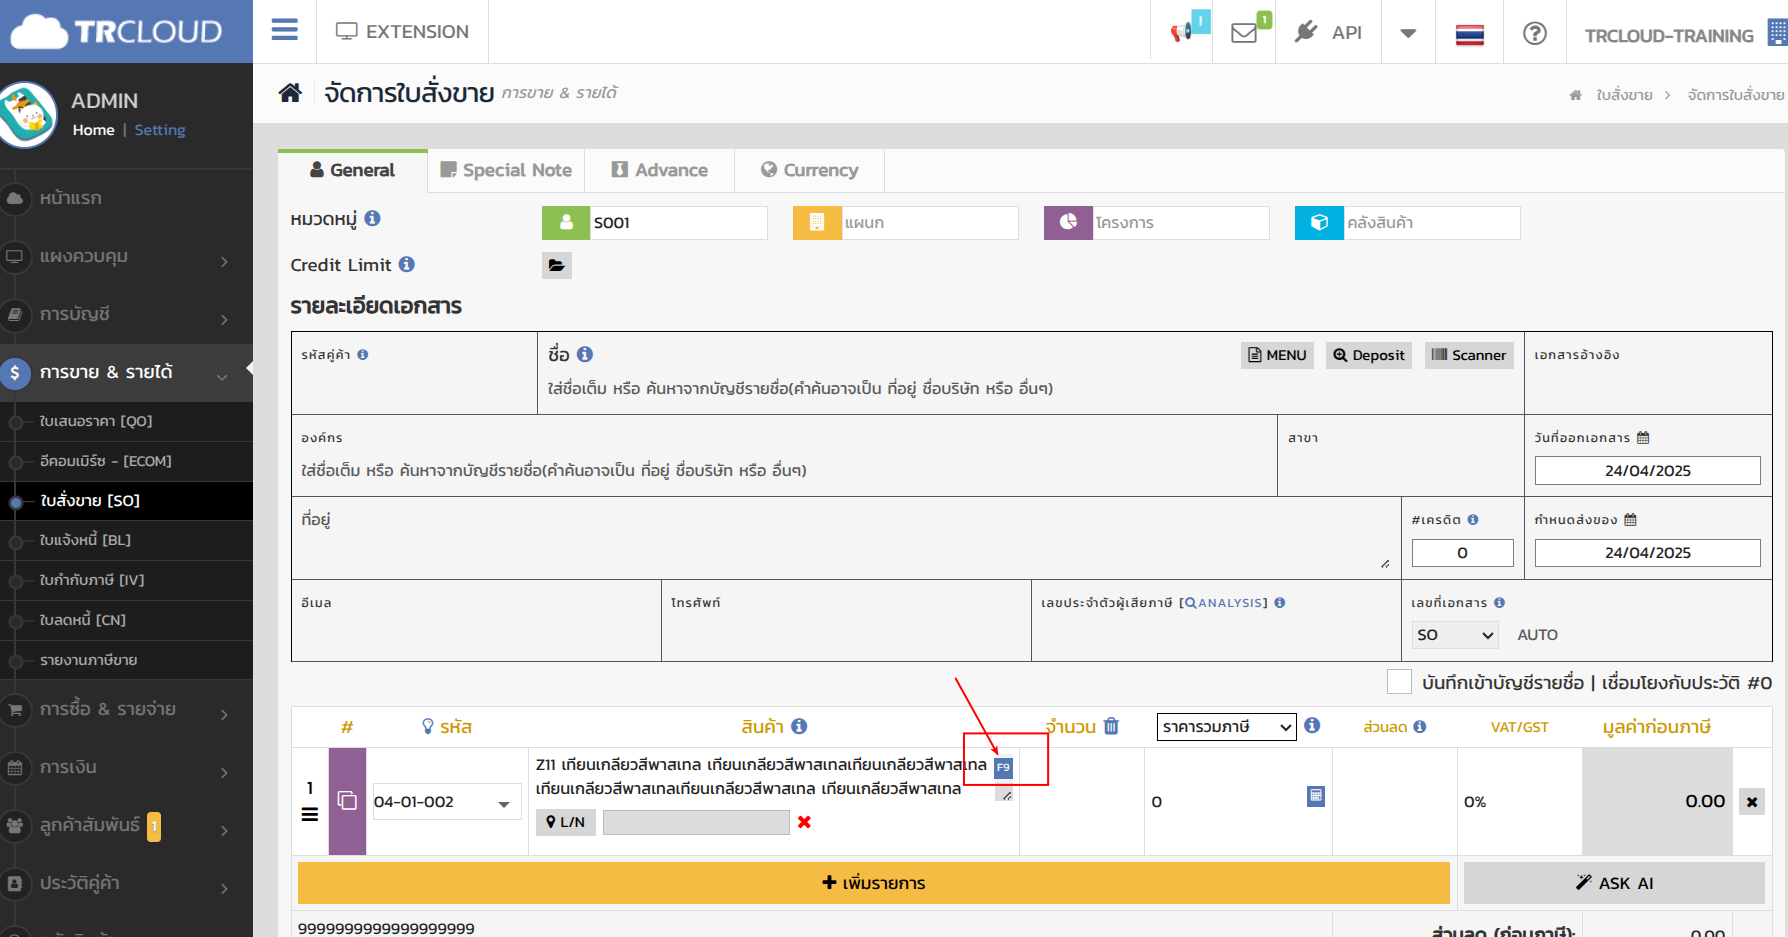Click the L/N location button

[x=566, y=822]
